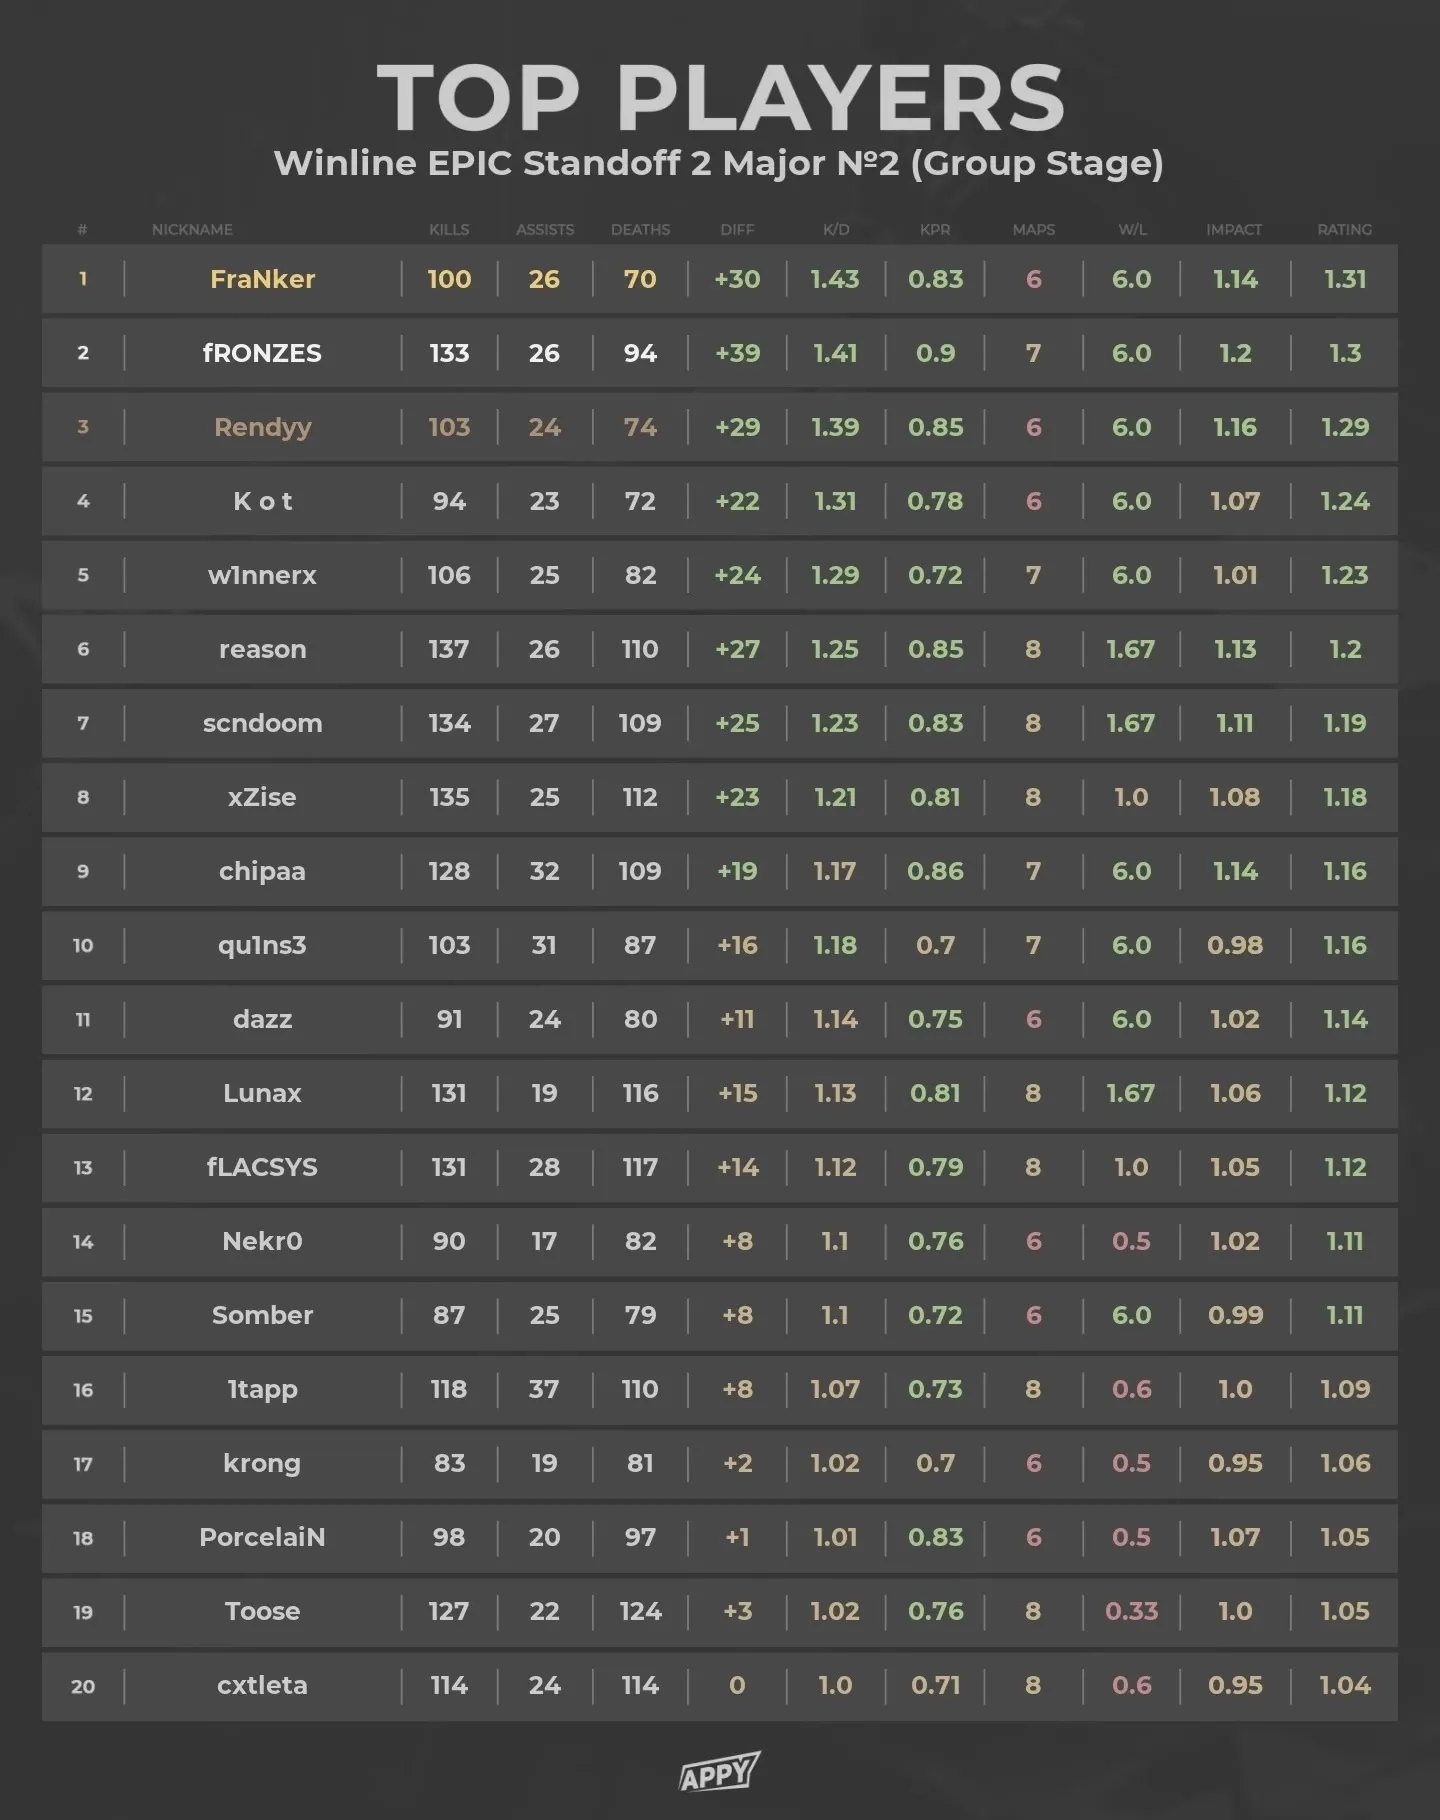The image size is (1440, 1820).
Task: Select player name 1tapp
Action: [x=262, y=1390]
